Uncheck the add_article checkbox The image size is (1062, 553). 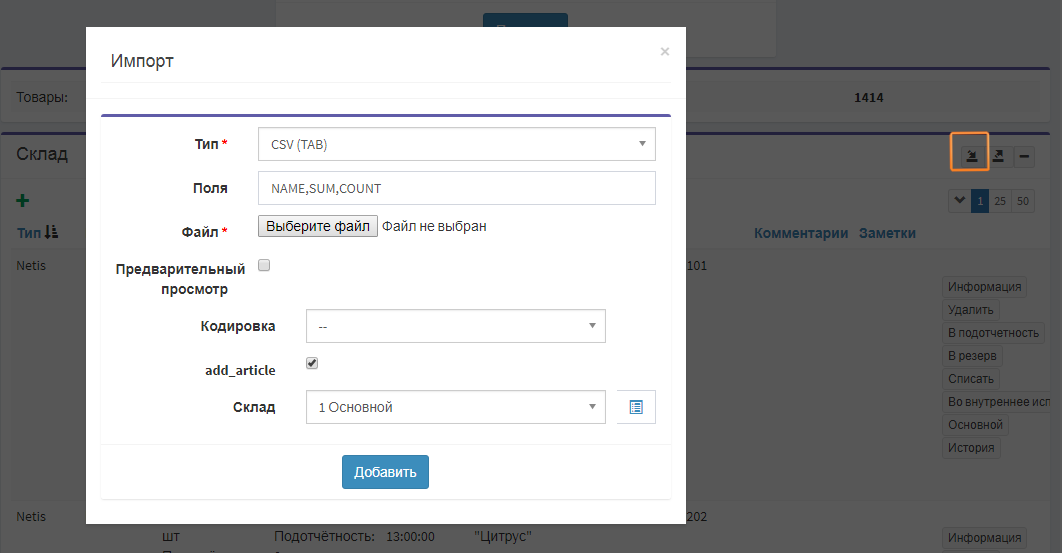pos(312,363)
